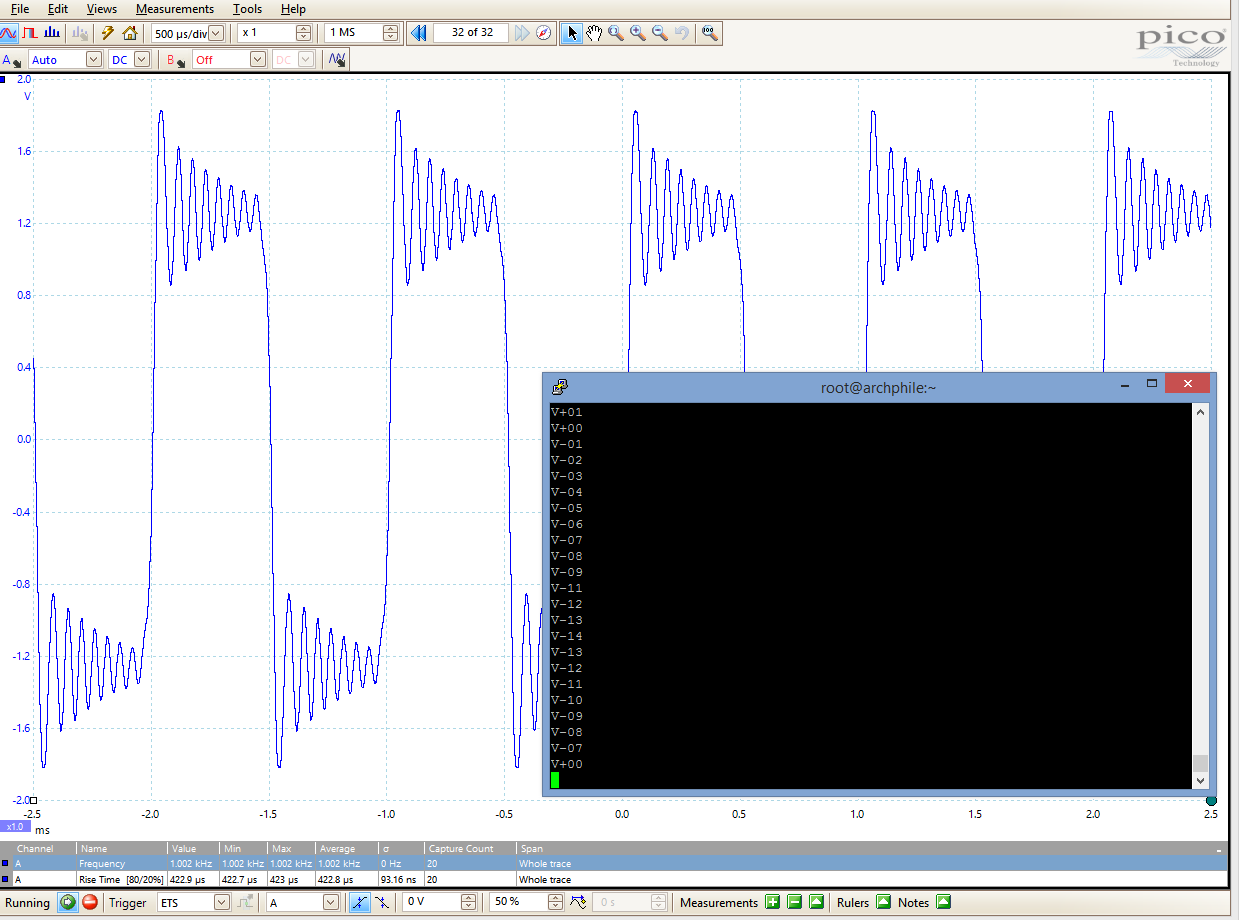Start sampling with the green Go button
The image size is (1239, 920).
coord(67,902)
